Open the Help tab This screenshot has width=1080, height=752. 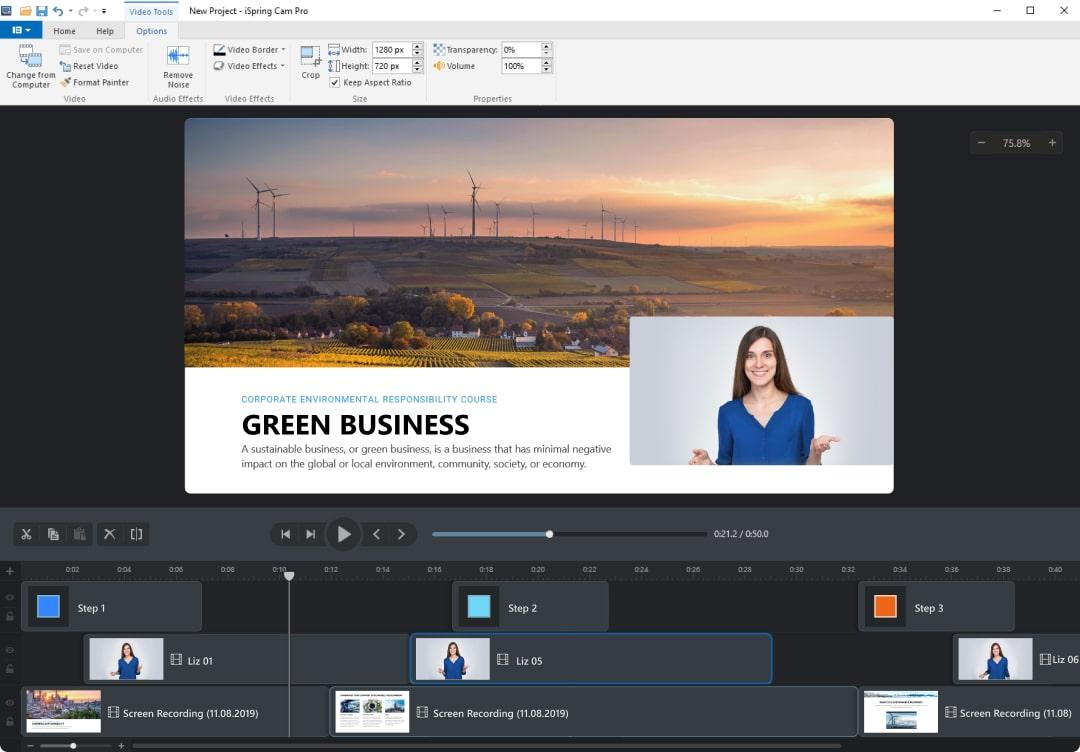(104, 31)
